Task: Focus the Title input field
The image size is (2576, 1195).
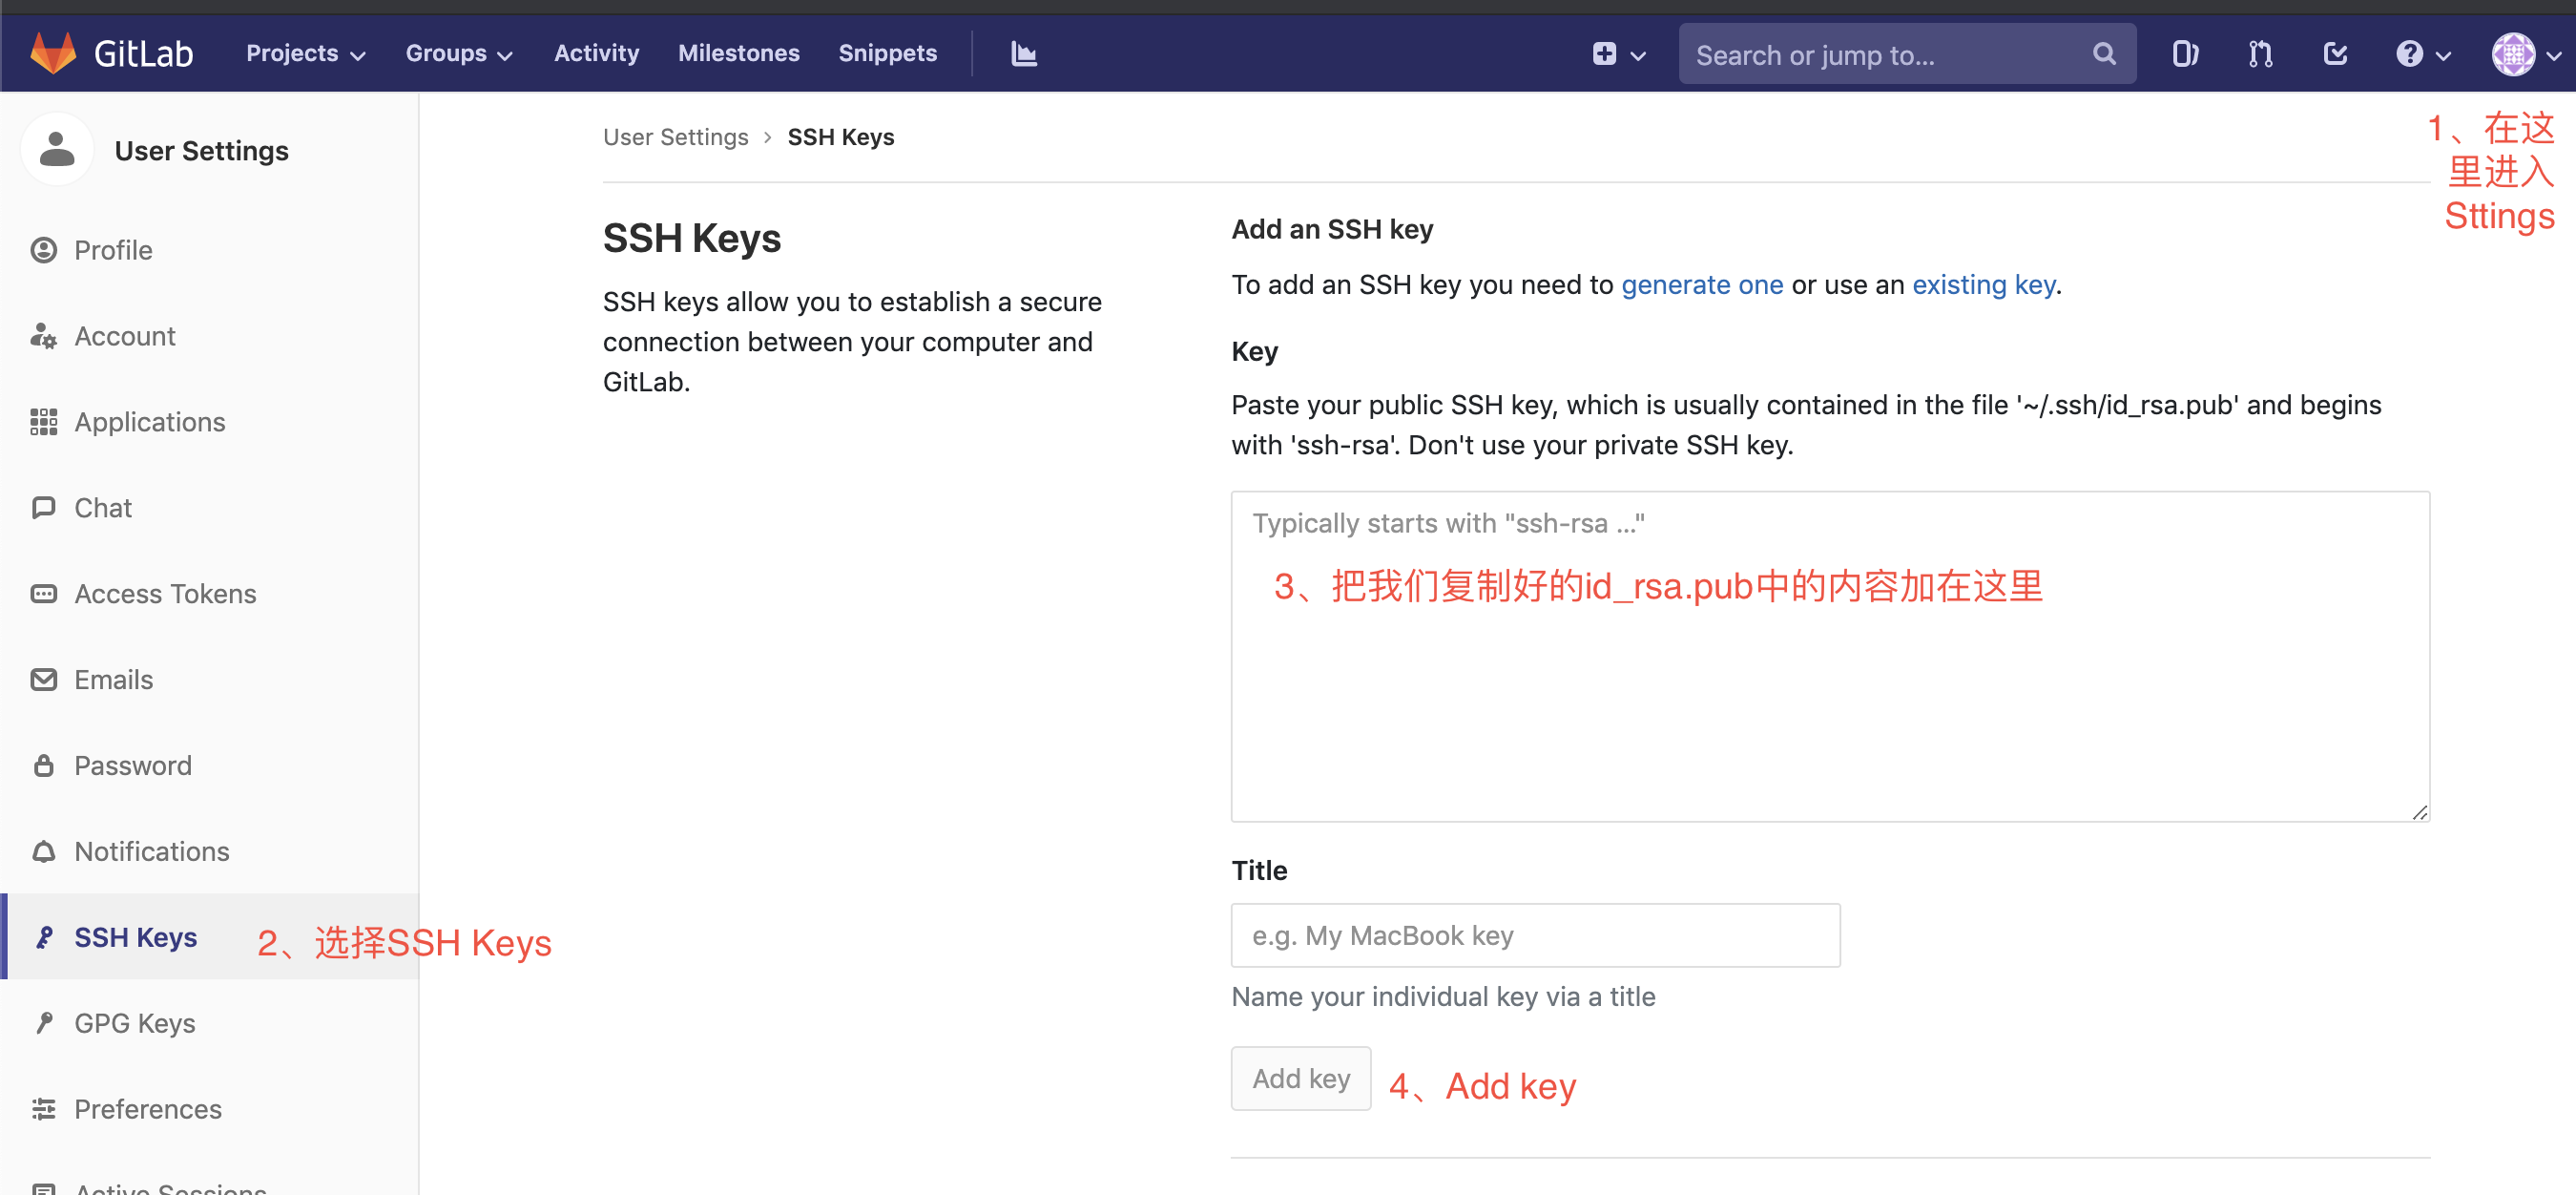Action: (1535, 935)
